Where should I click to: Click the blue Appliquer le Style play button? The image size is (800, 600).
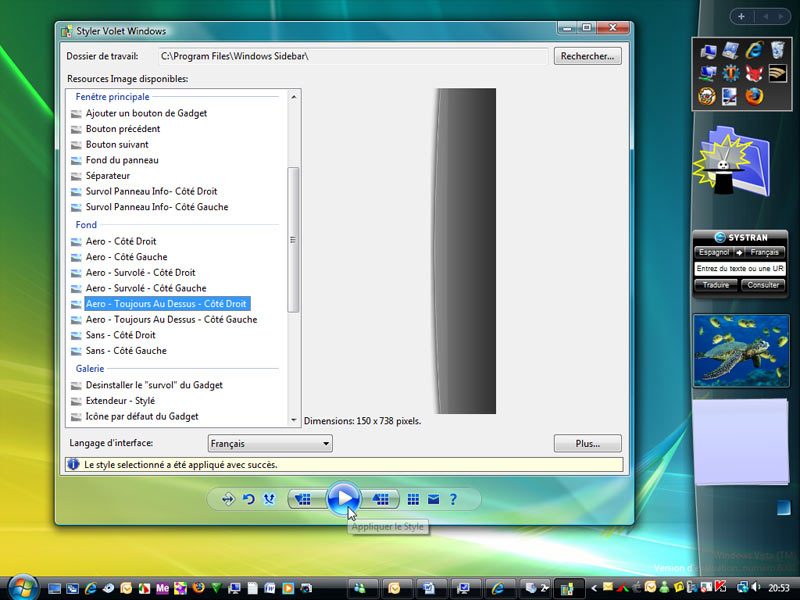(x=343, y=498)
